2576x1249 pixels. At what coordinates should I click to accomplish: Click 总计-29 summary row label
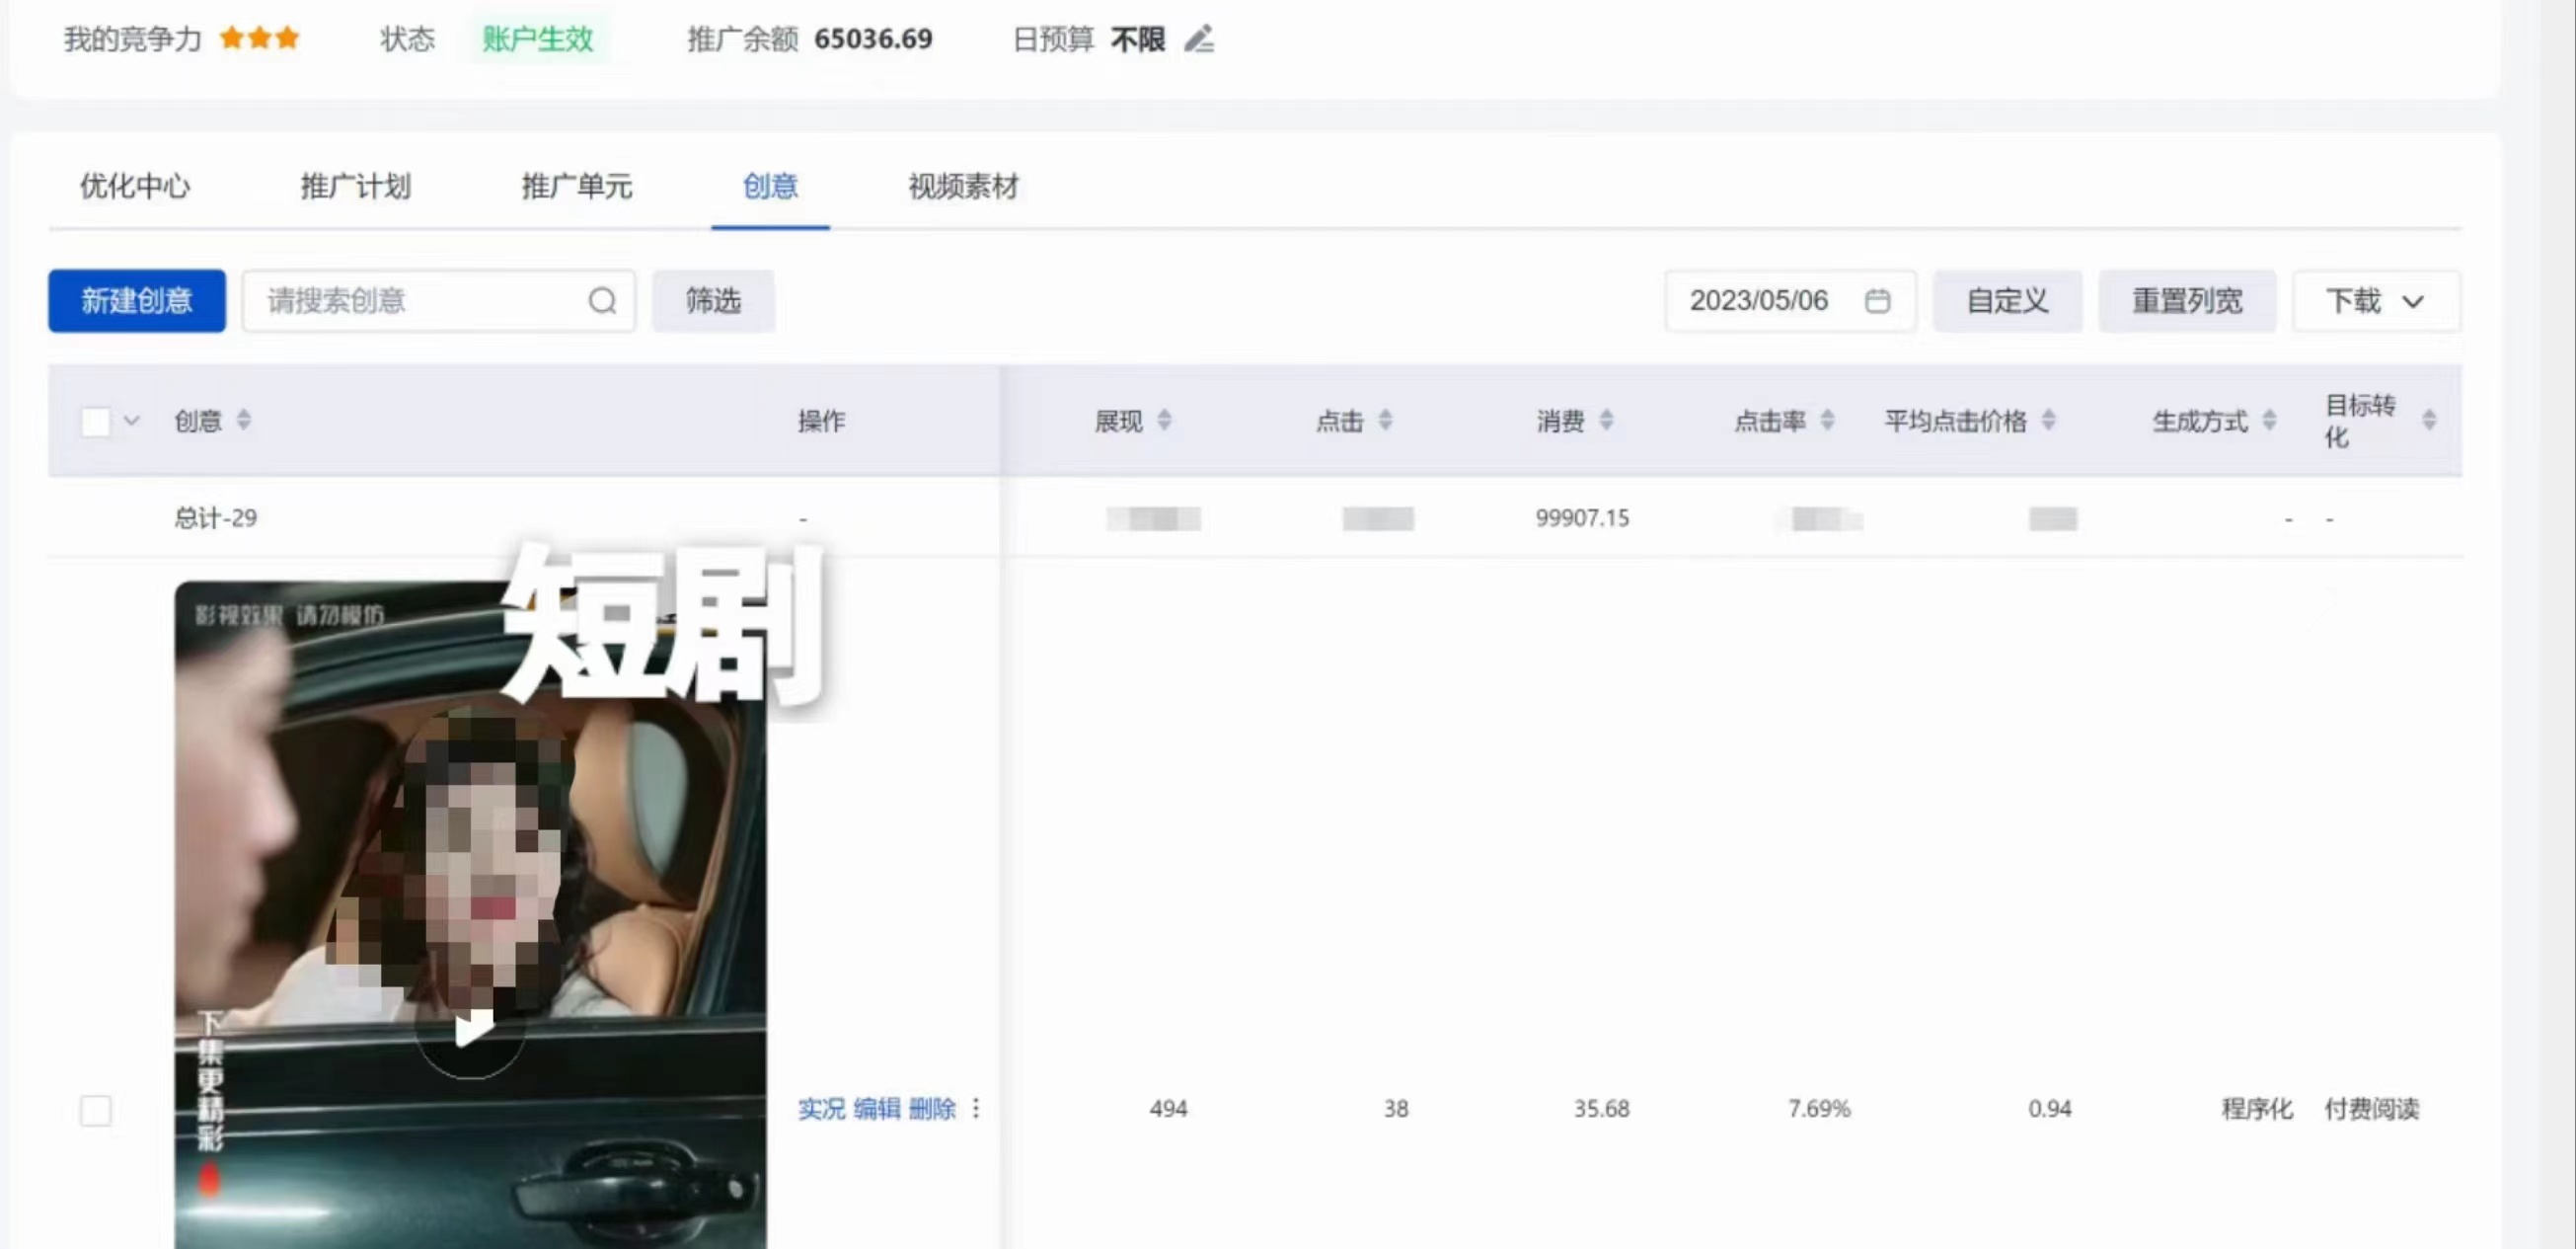coord(216,518)
